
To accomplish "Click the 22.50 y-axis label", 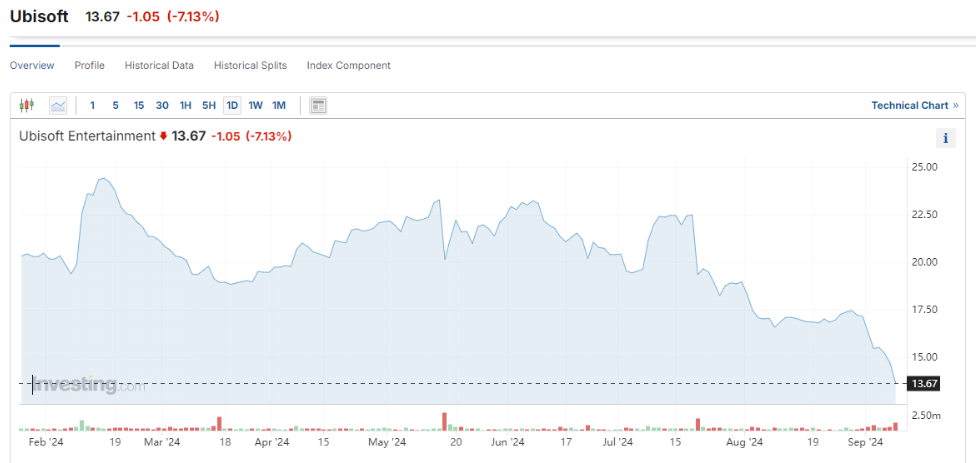I will click(x=924, y=215).
